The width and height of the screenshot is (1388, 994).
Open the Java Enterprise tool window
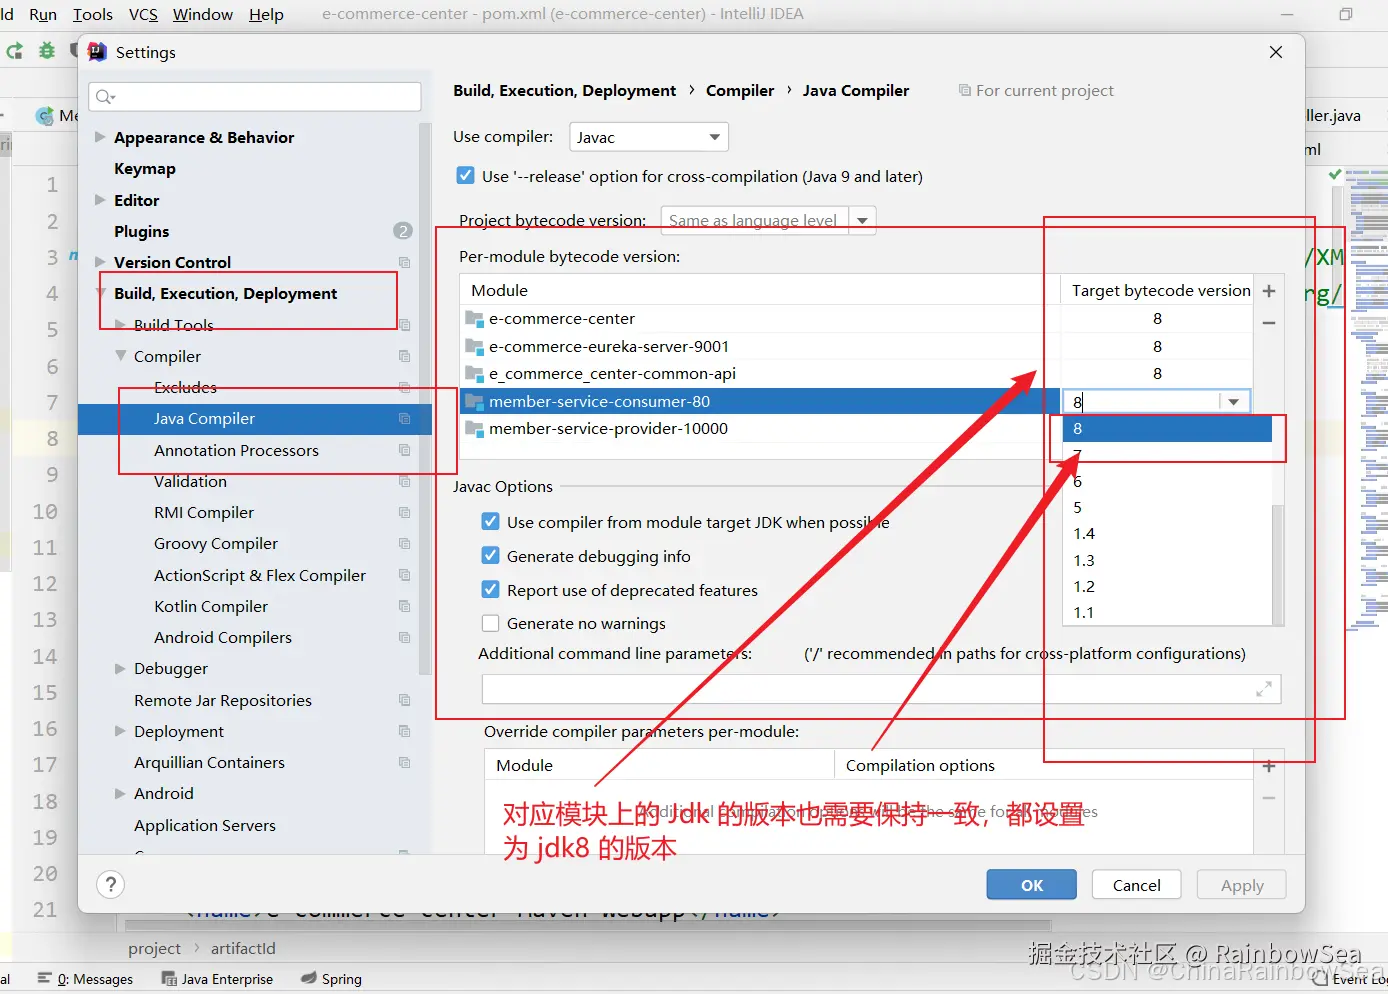pos(217,979)
